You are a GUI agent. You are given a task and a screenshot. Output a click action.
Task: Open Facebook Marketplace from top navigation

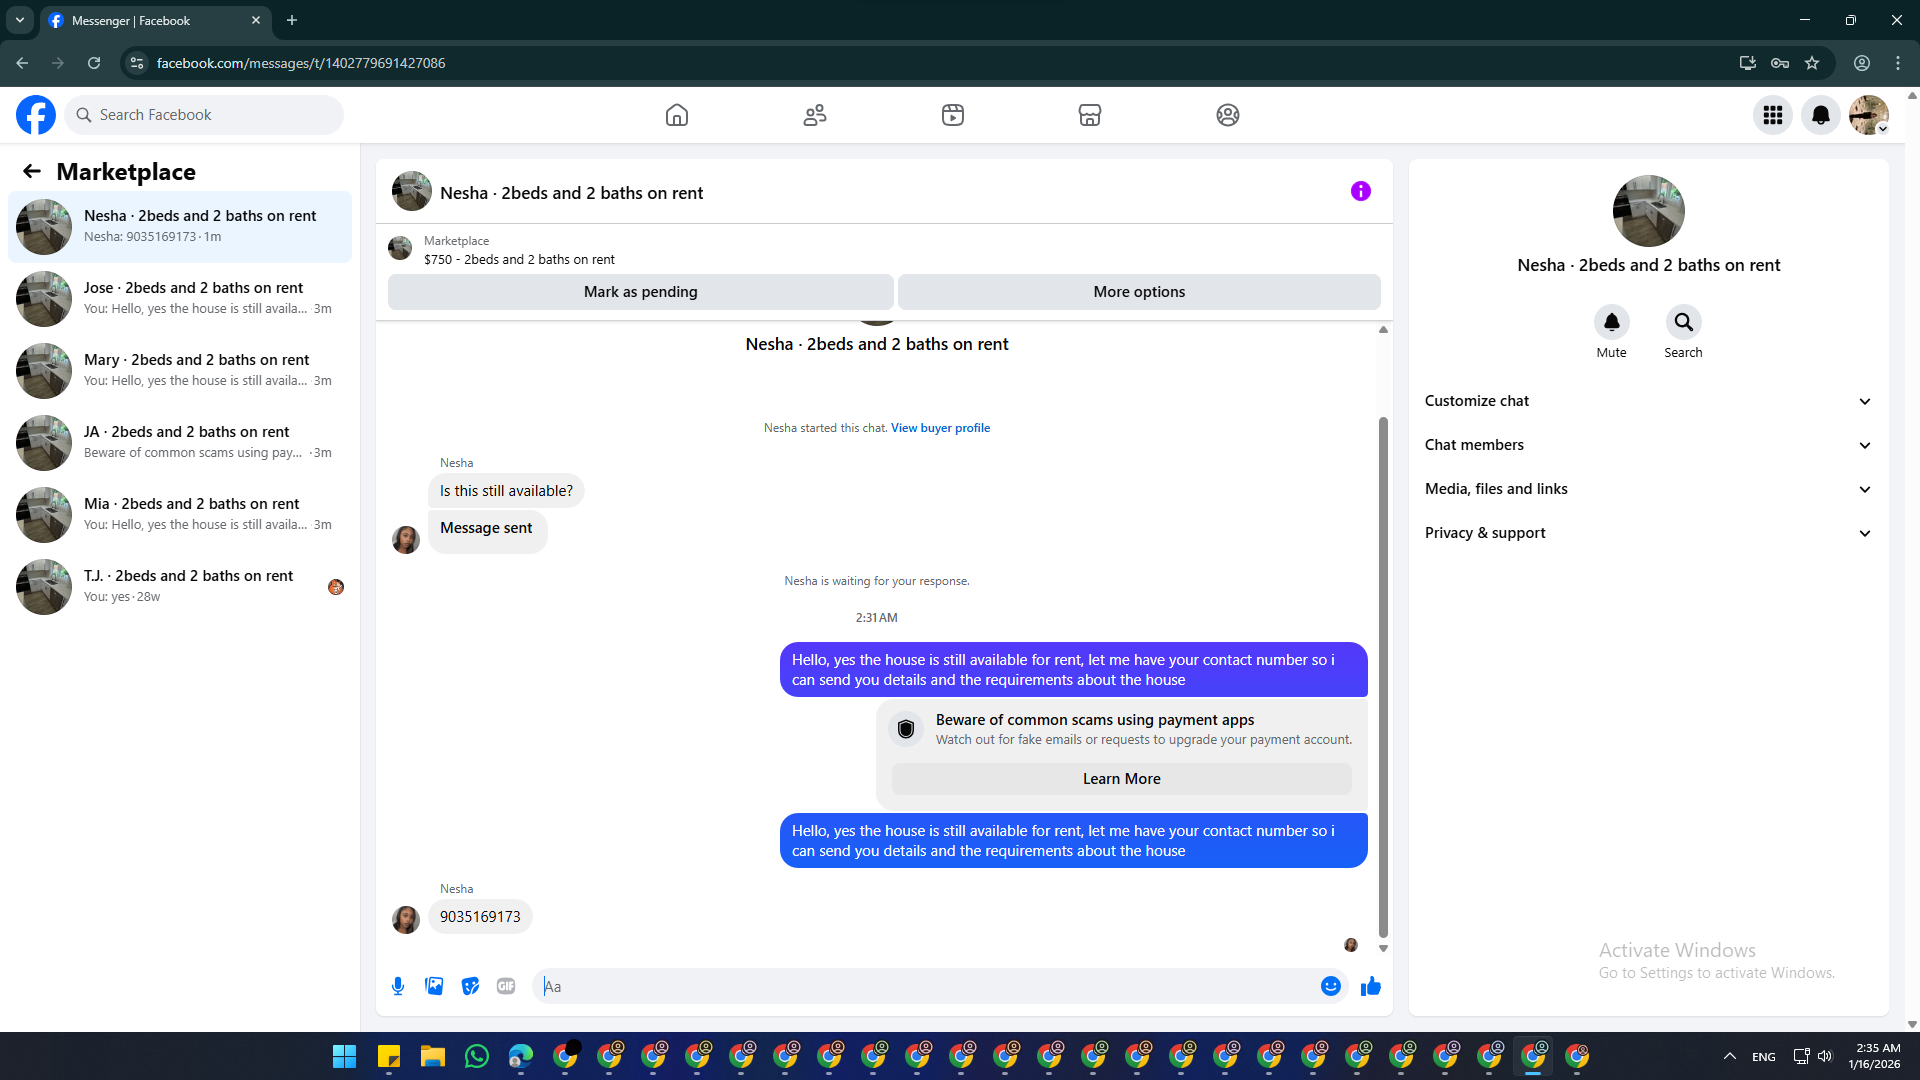1089,115
